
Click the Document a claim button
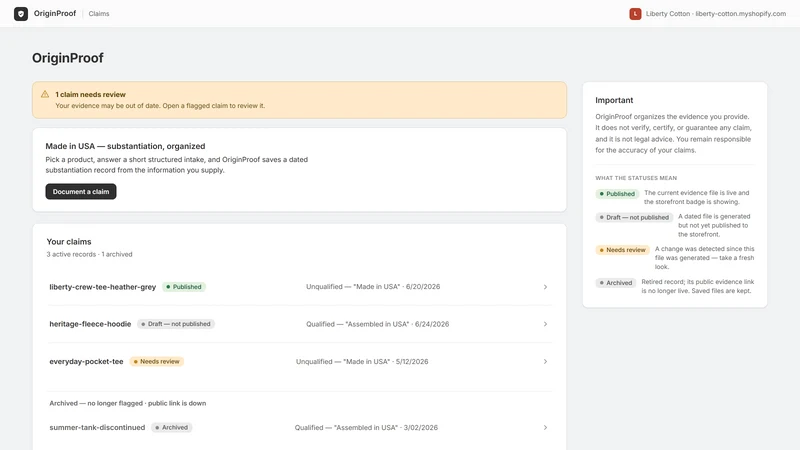click(x=81, y=191)
